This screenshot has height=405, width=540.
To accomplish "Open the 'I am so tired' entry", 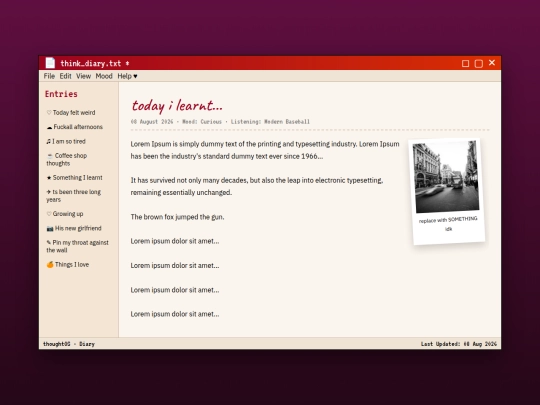I will [66, 142].
